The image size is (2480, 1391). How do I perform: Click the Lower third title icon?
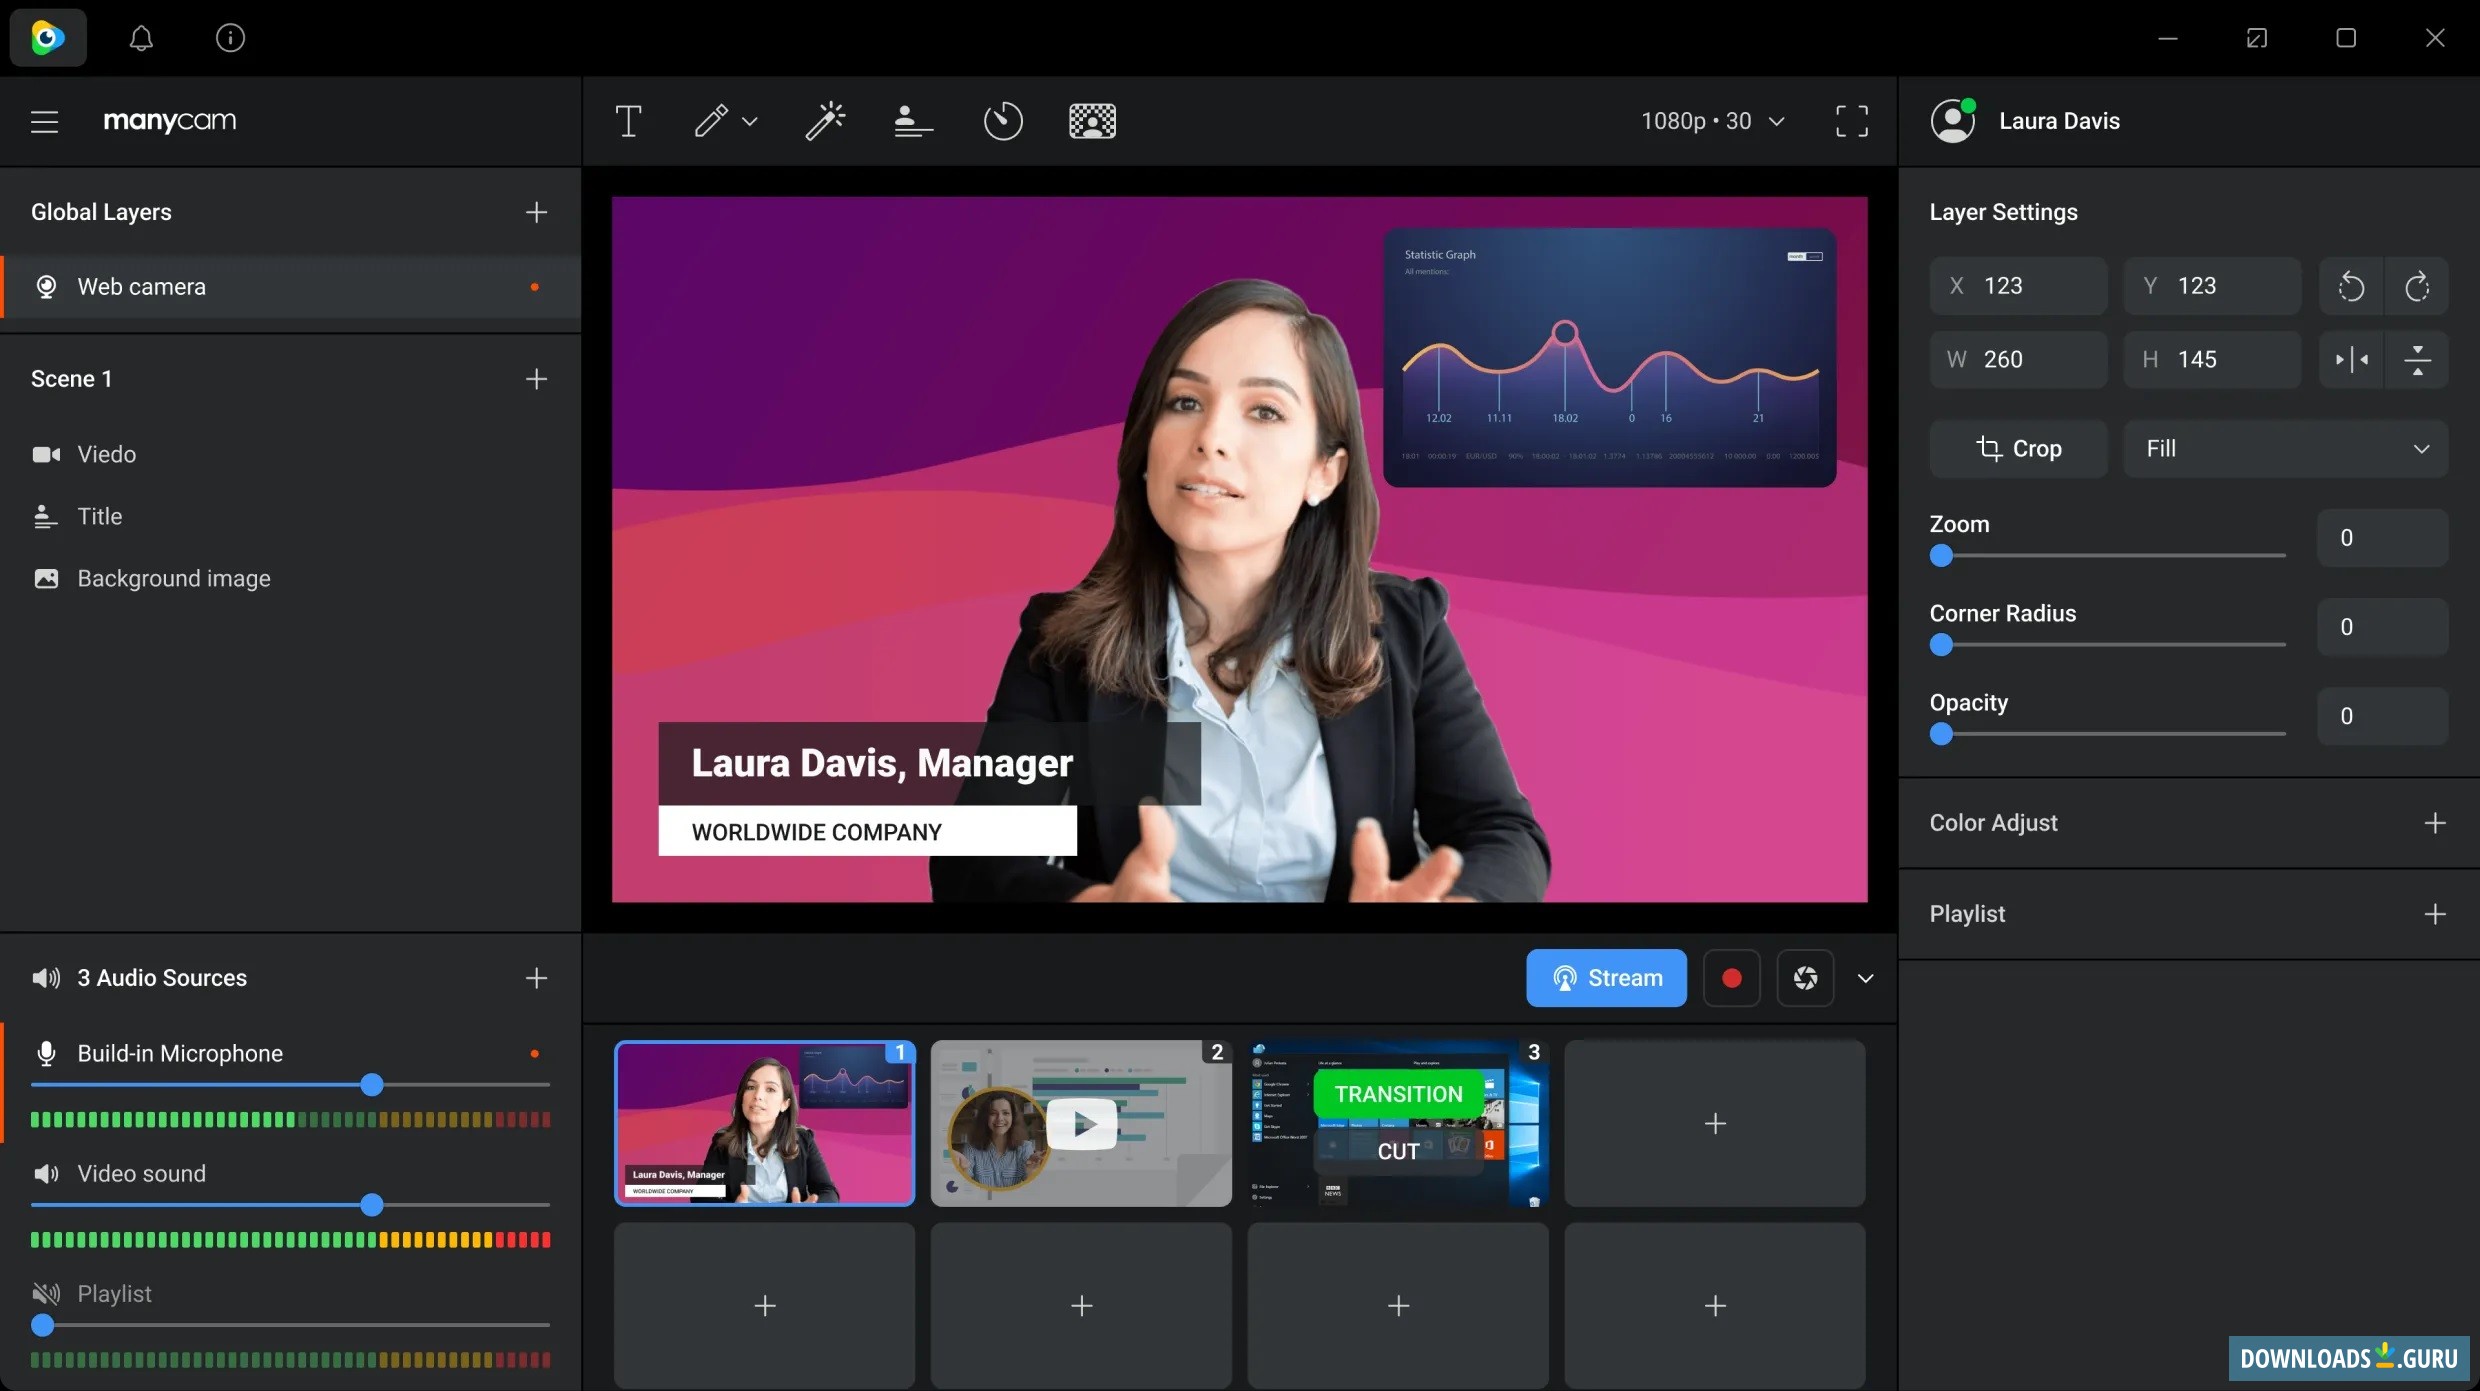(912, 121)
